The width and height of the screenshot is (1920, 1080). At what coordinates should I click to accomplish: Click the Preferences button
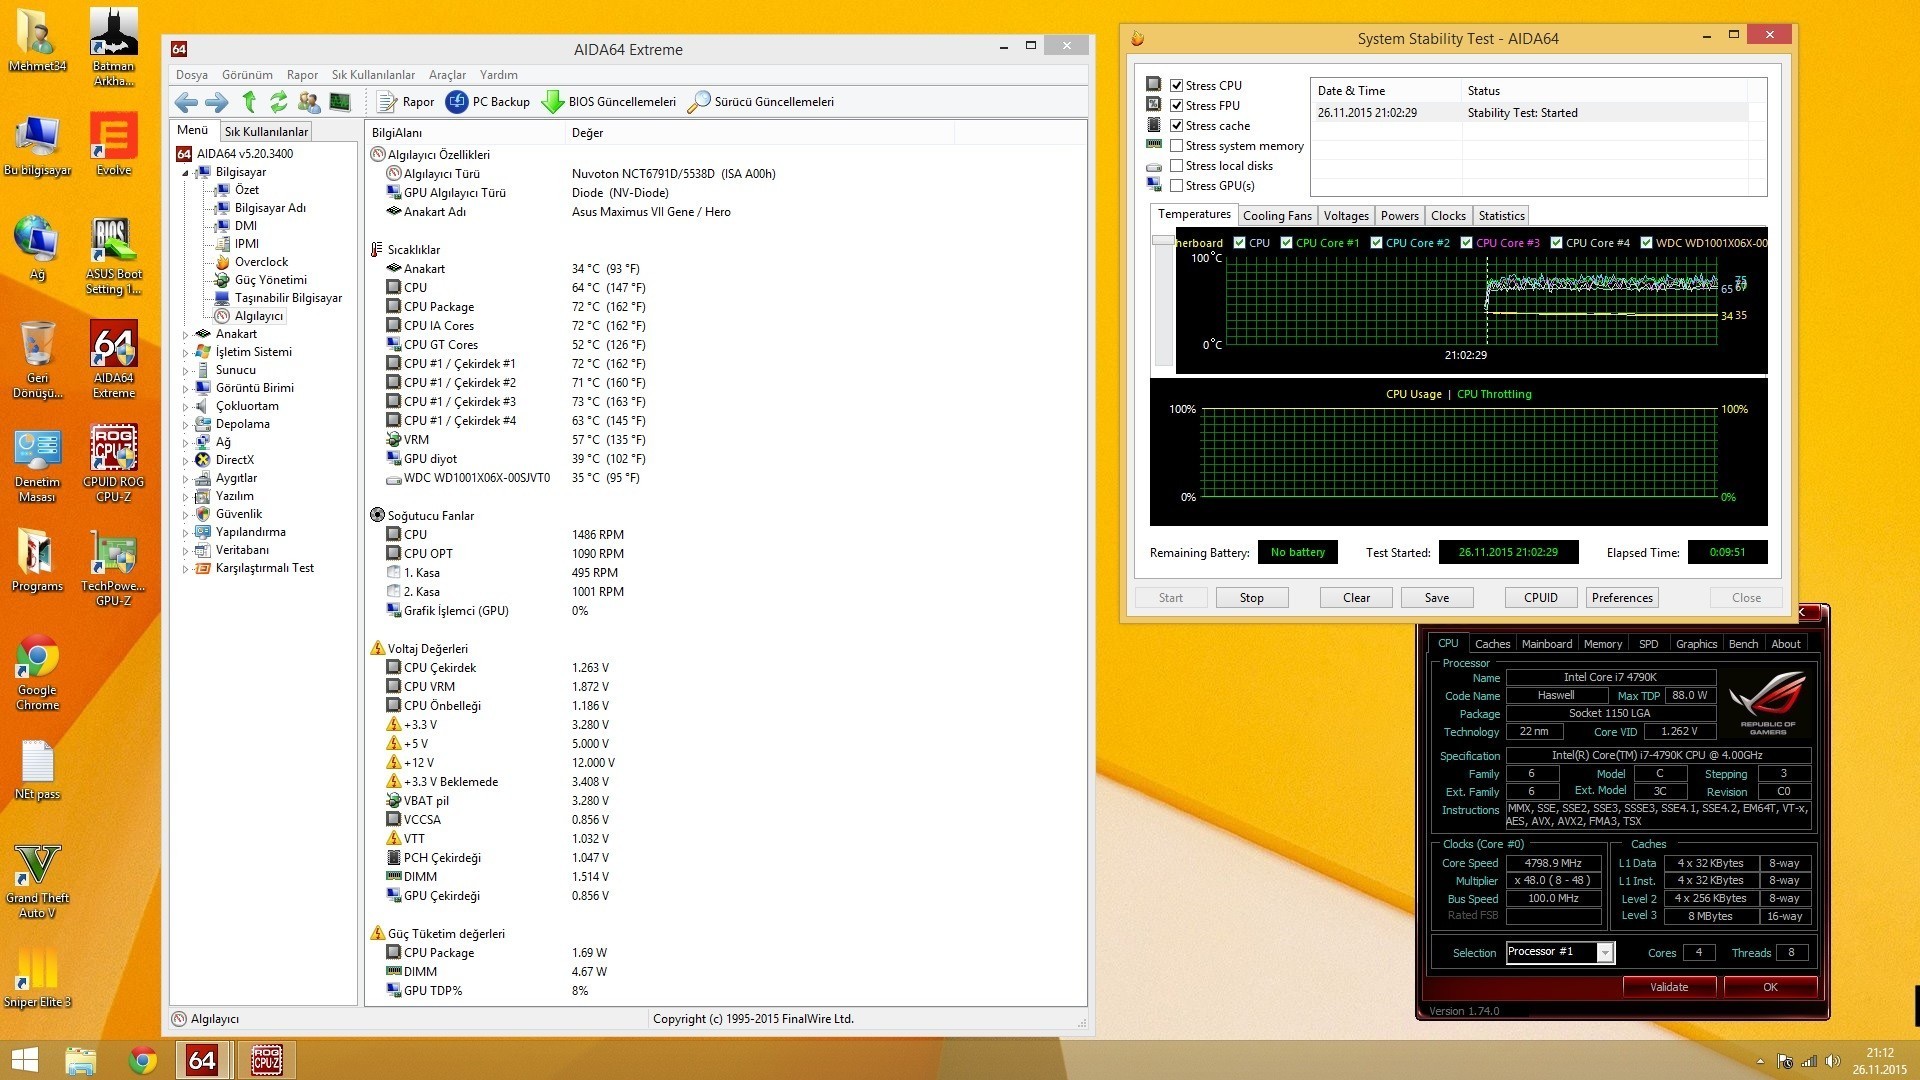[x=1622, y=598]
